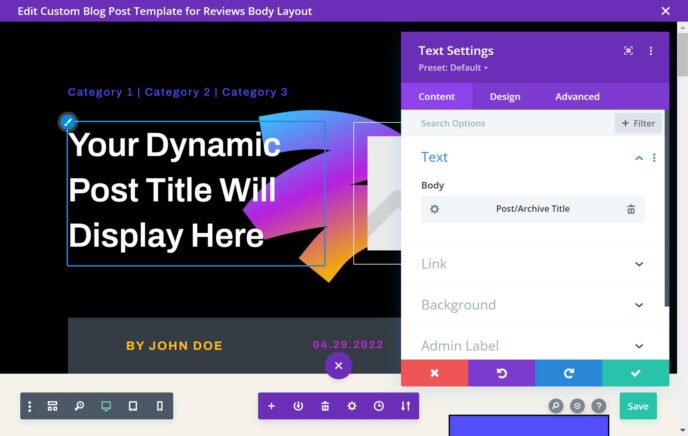Redo the settings change
Screen dimensions: 688x436
(x=569, y=373)
